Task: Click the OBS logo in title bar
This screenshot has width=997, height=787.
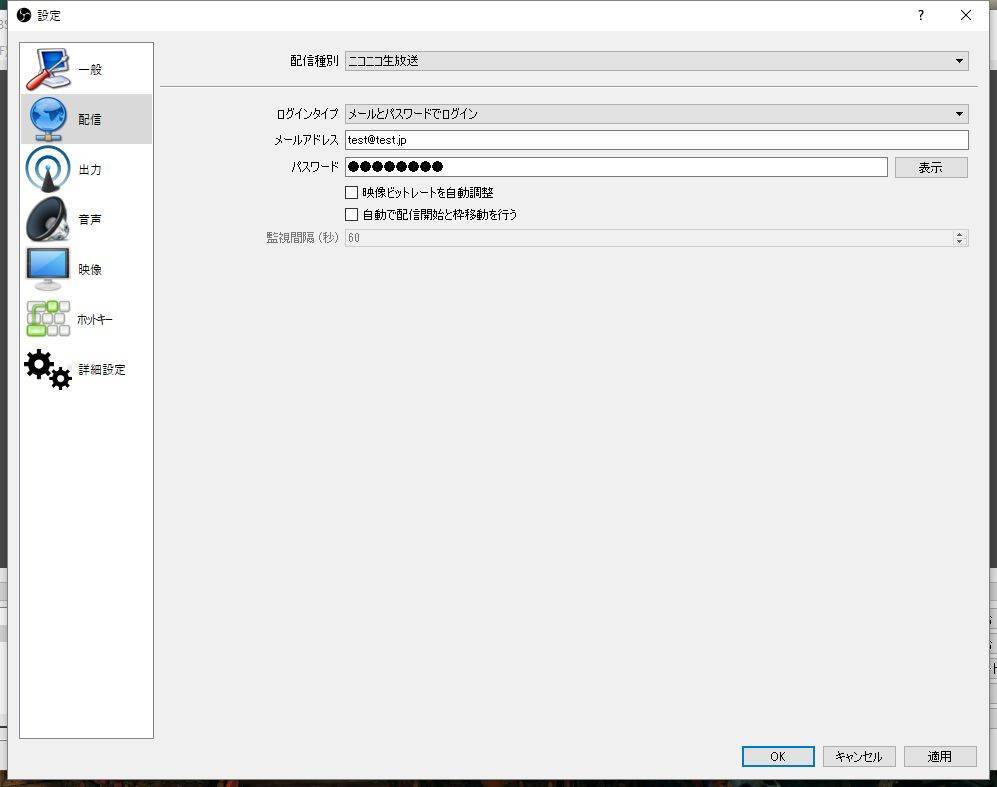Action: [24, 15]
